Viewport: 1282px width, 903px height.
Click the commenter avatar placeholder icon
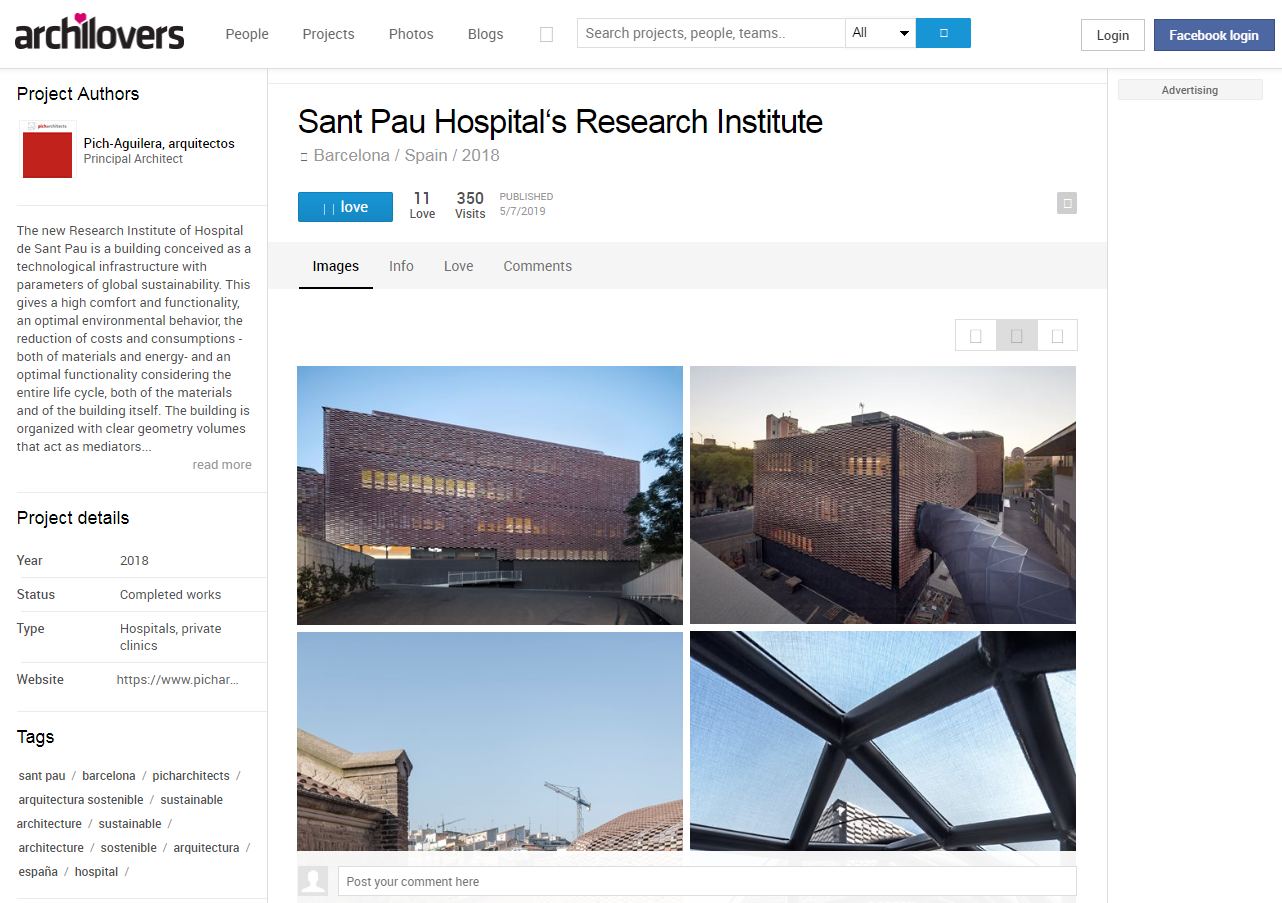(314, 881)
